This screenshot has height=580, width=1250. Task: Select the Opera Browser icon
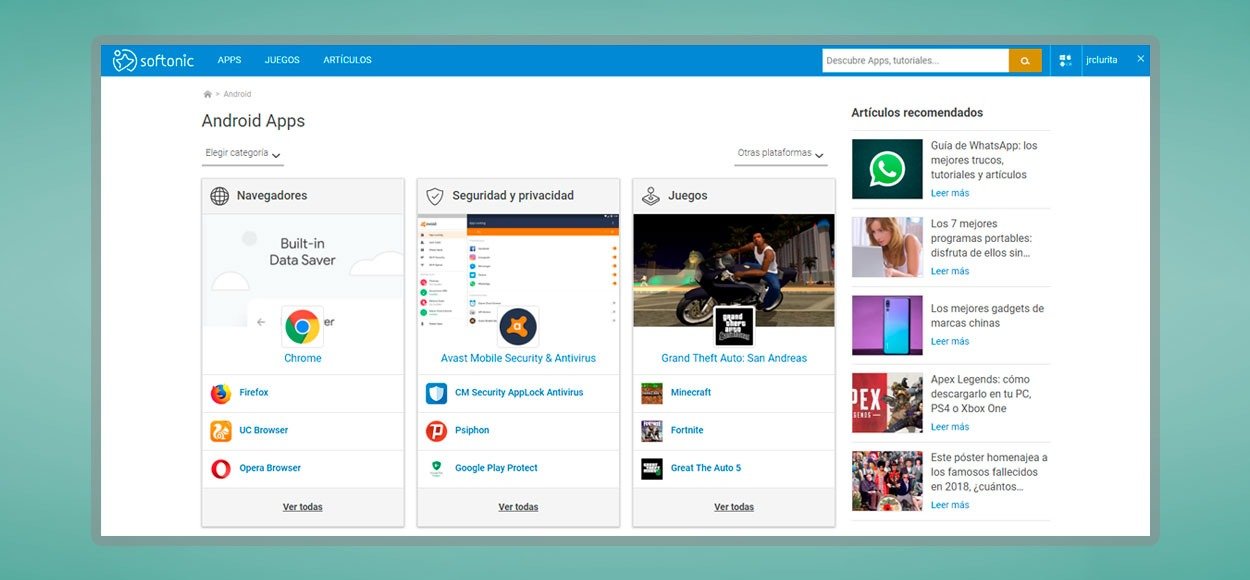coord(221,469)
